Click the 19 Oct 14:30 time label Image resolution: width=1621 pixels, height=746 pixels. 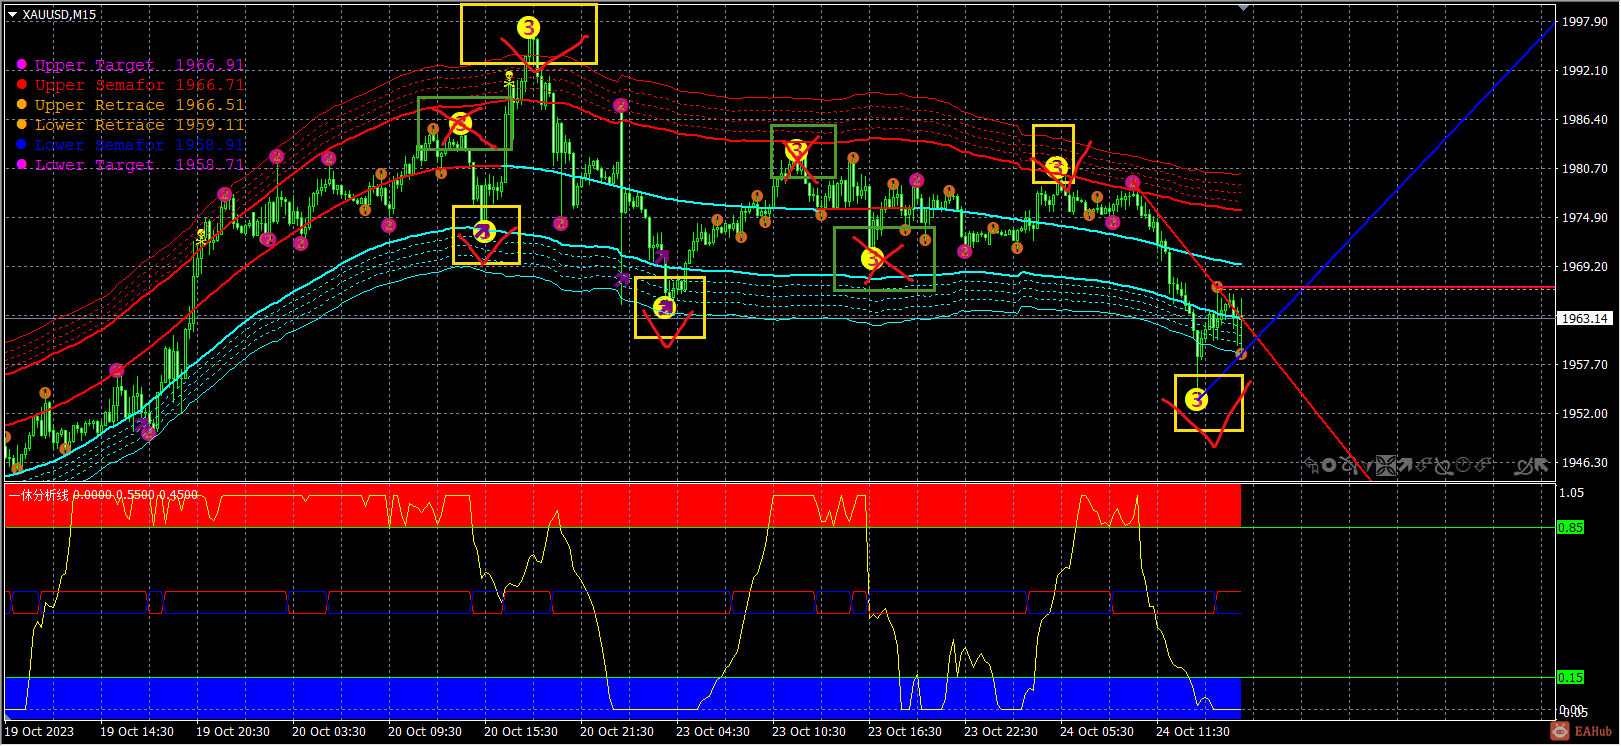pos(137,732)
